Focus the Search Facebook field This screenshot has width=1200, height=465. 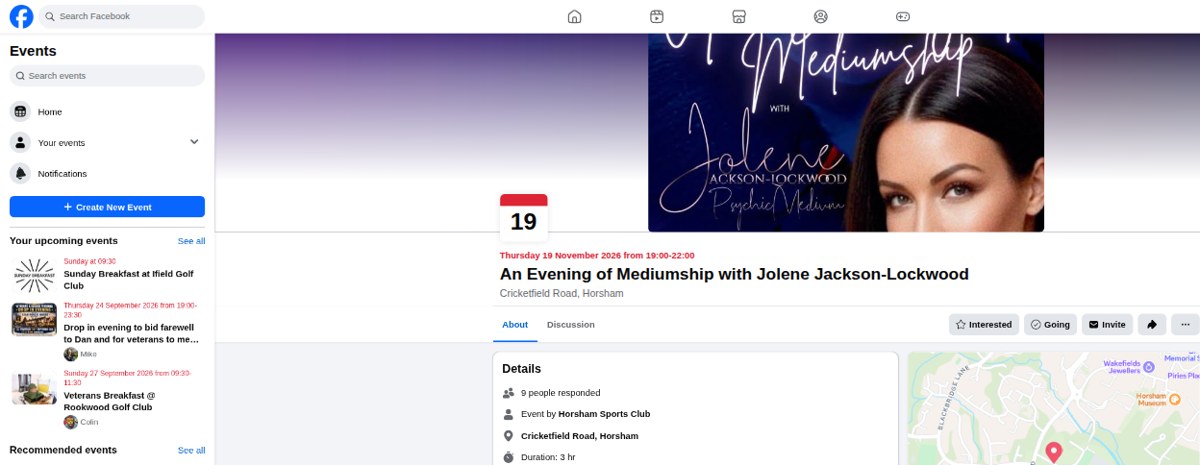pos(122,16)
